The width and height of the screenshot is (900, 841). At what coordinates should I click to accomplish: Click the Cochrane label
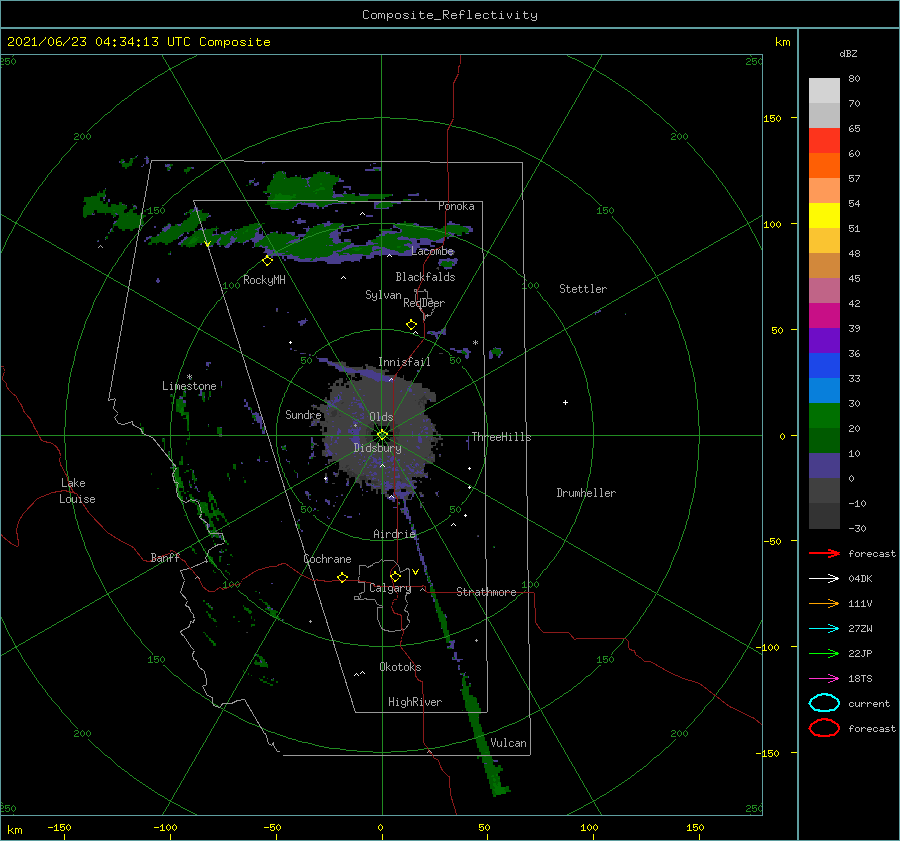(327, 559)
